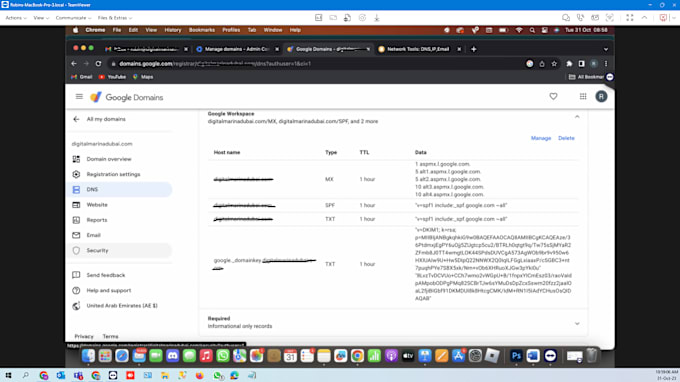Open TeamViewer Files & Extras menu
Viewport: 680px width, 382px height.
point(114,18)
